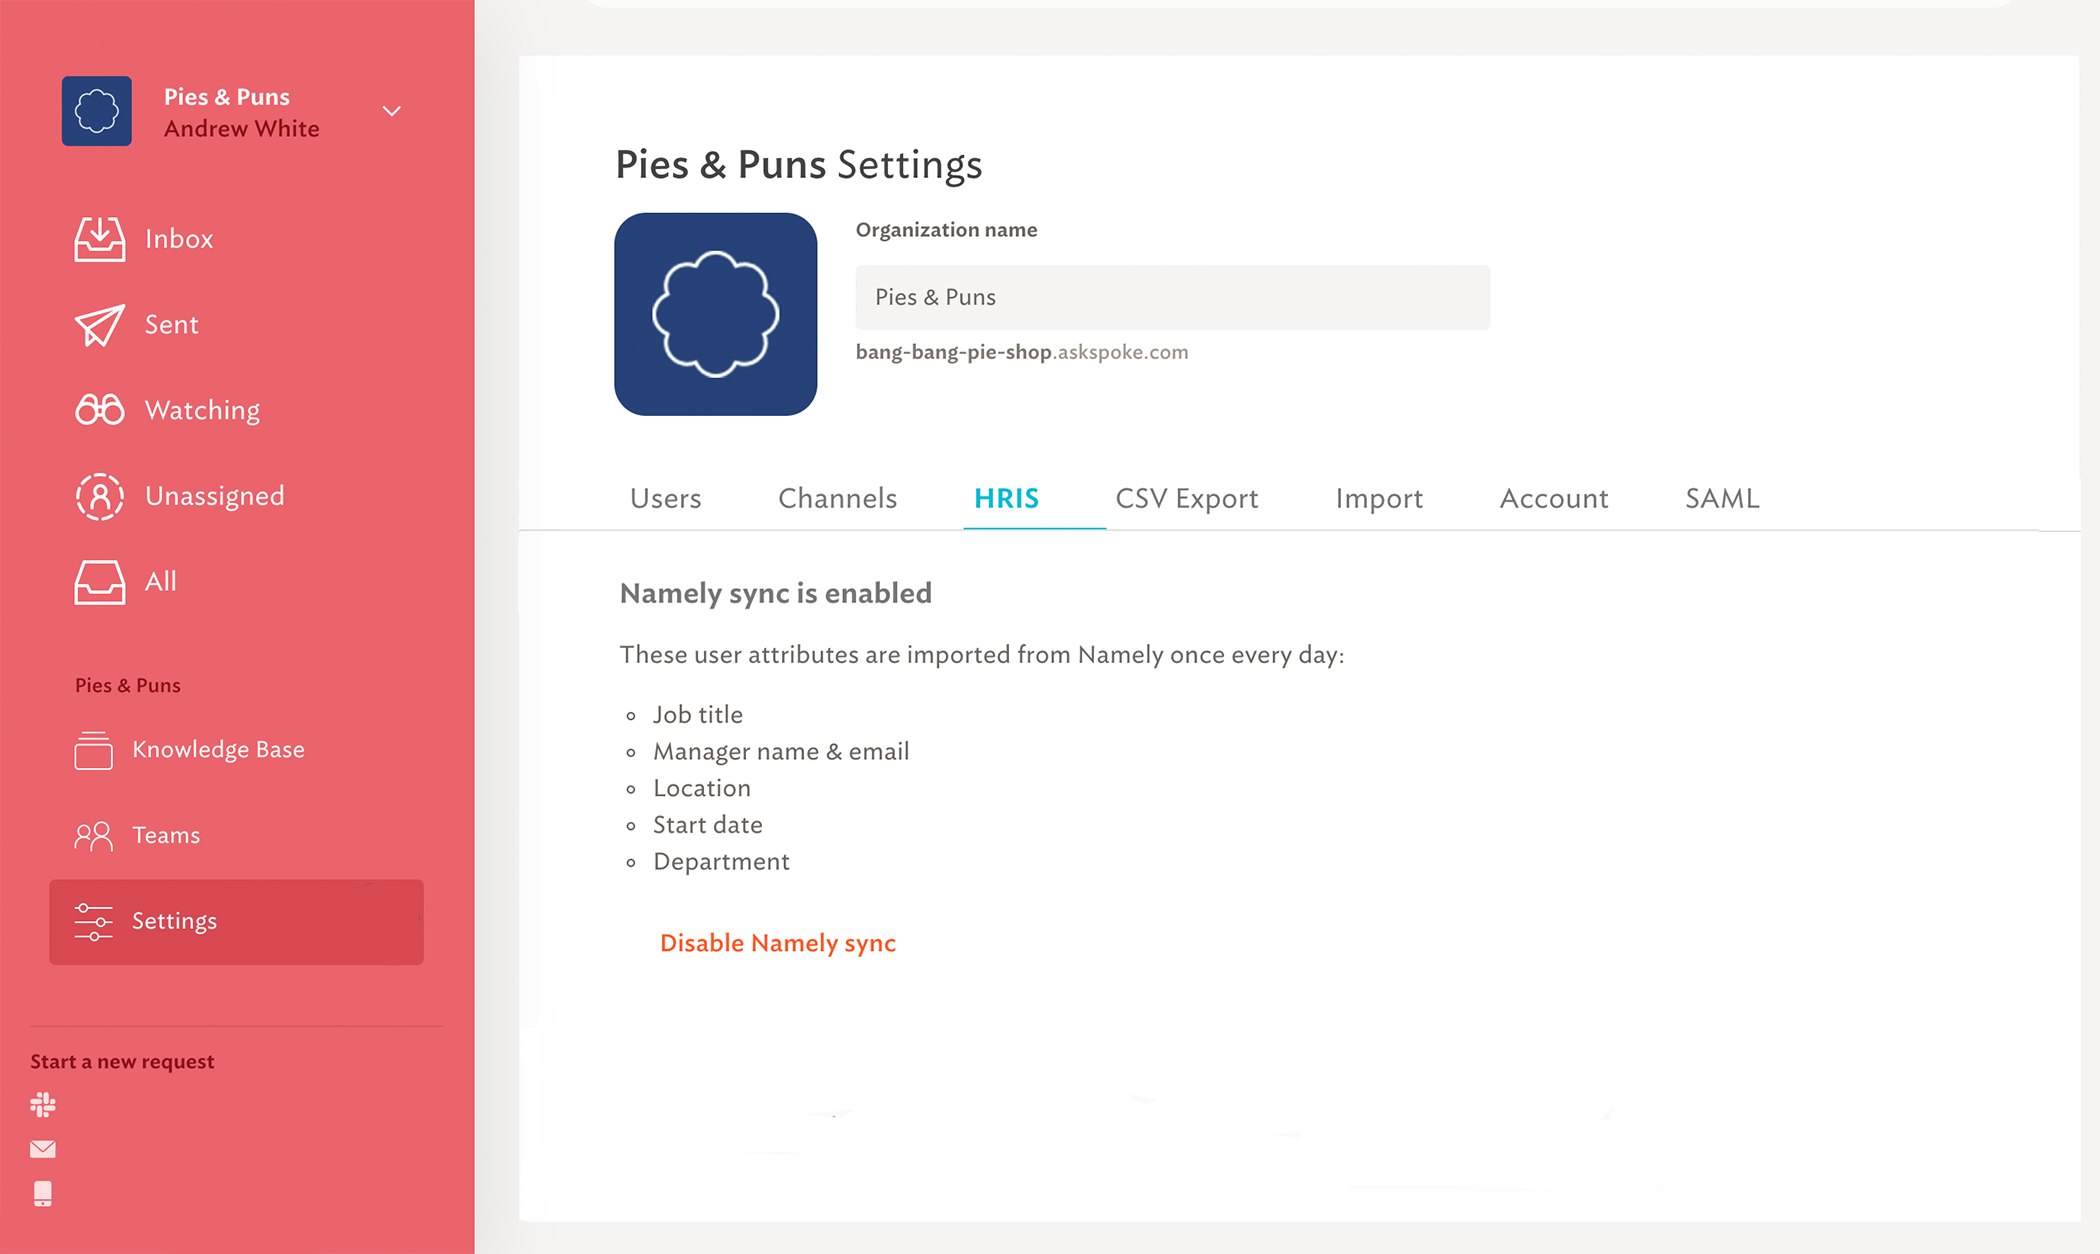
Task: Click the Unassigned icon in sidebar
Action: [100, 496]
